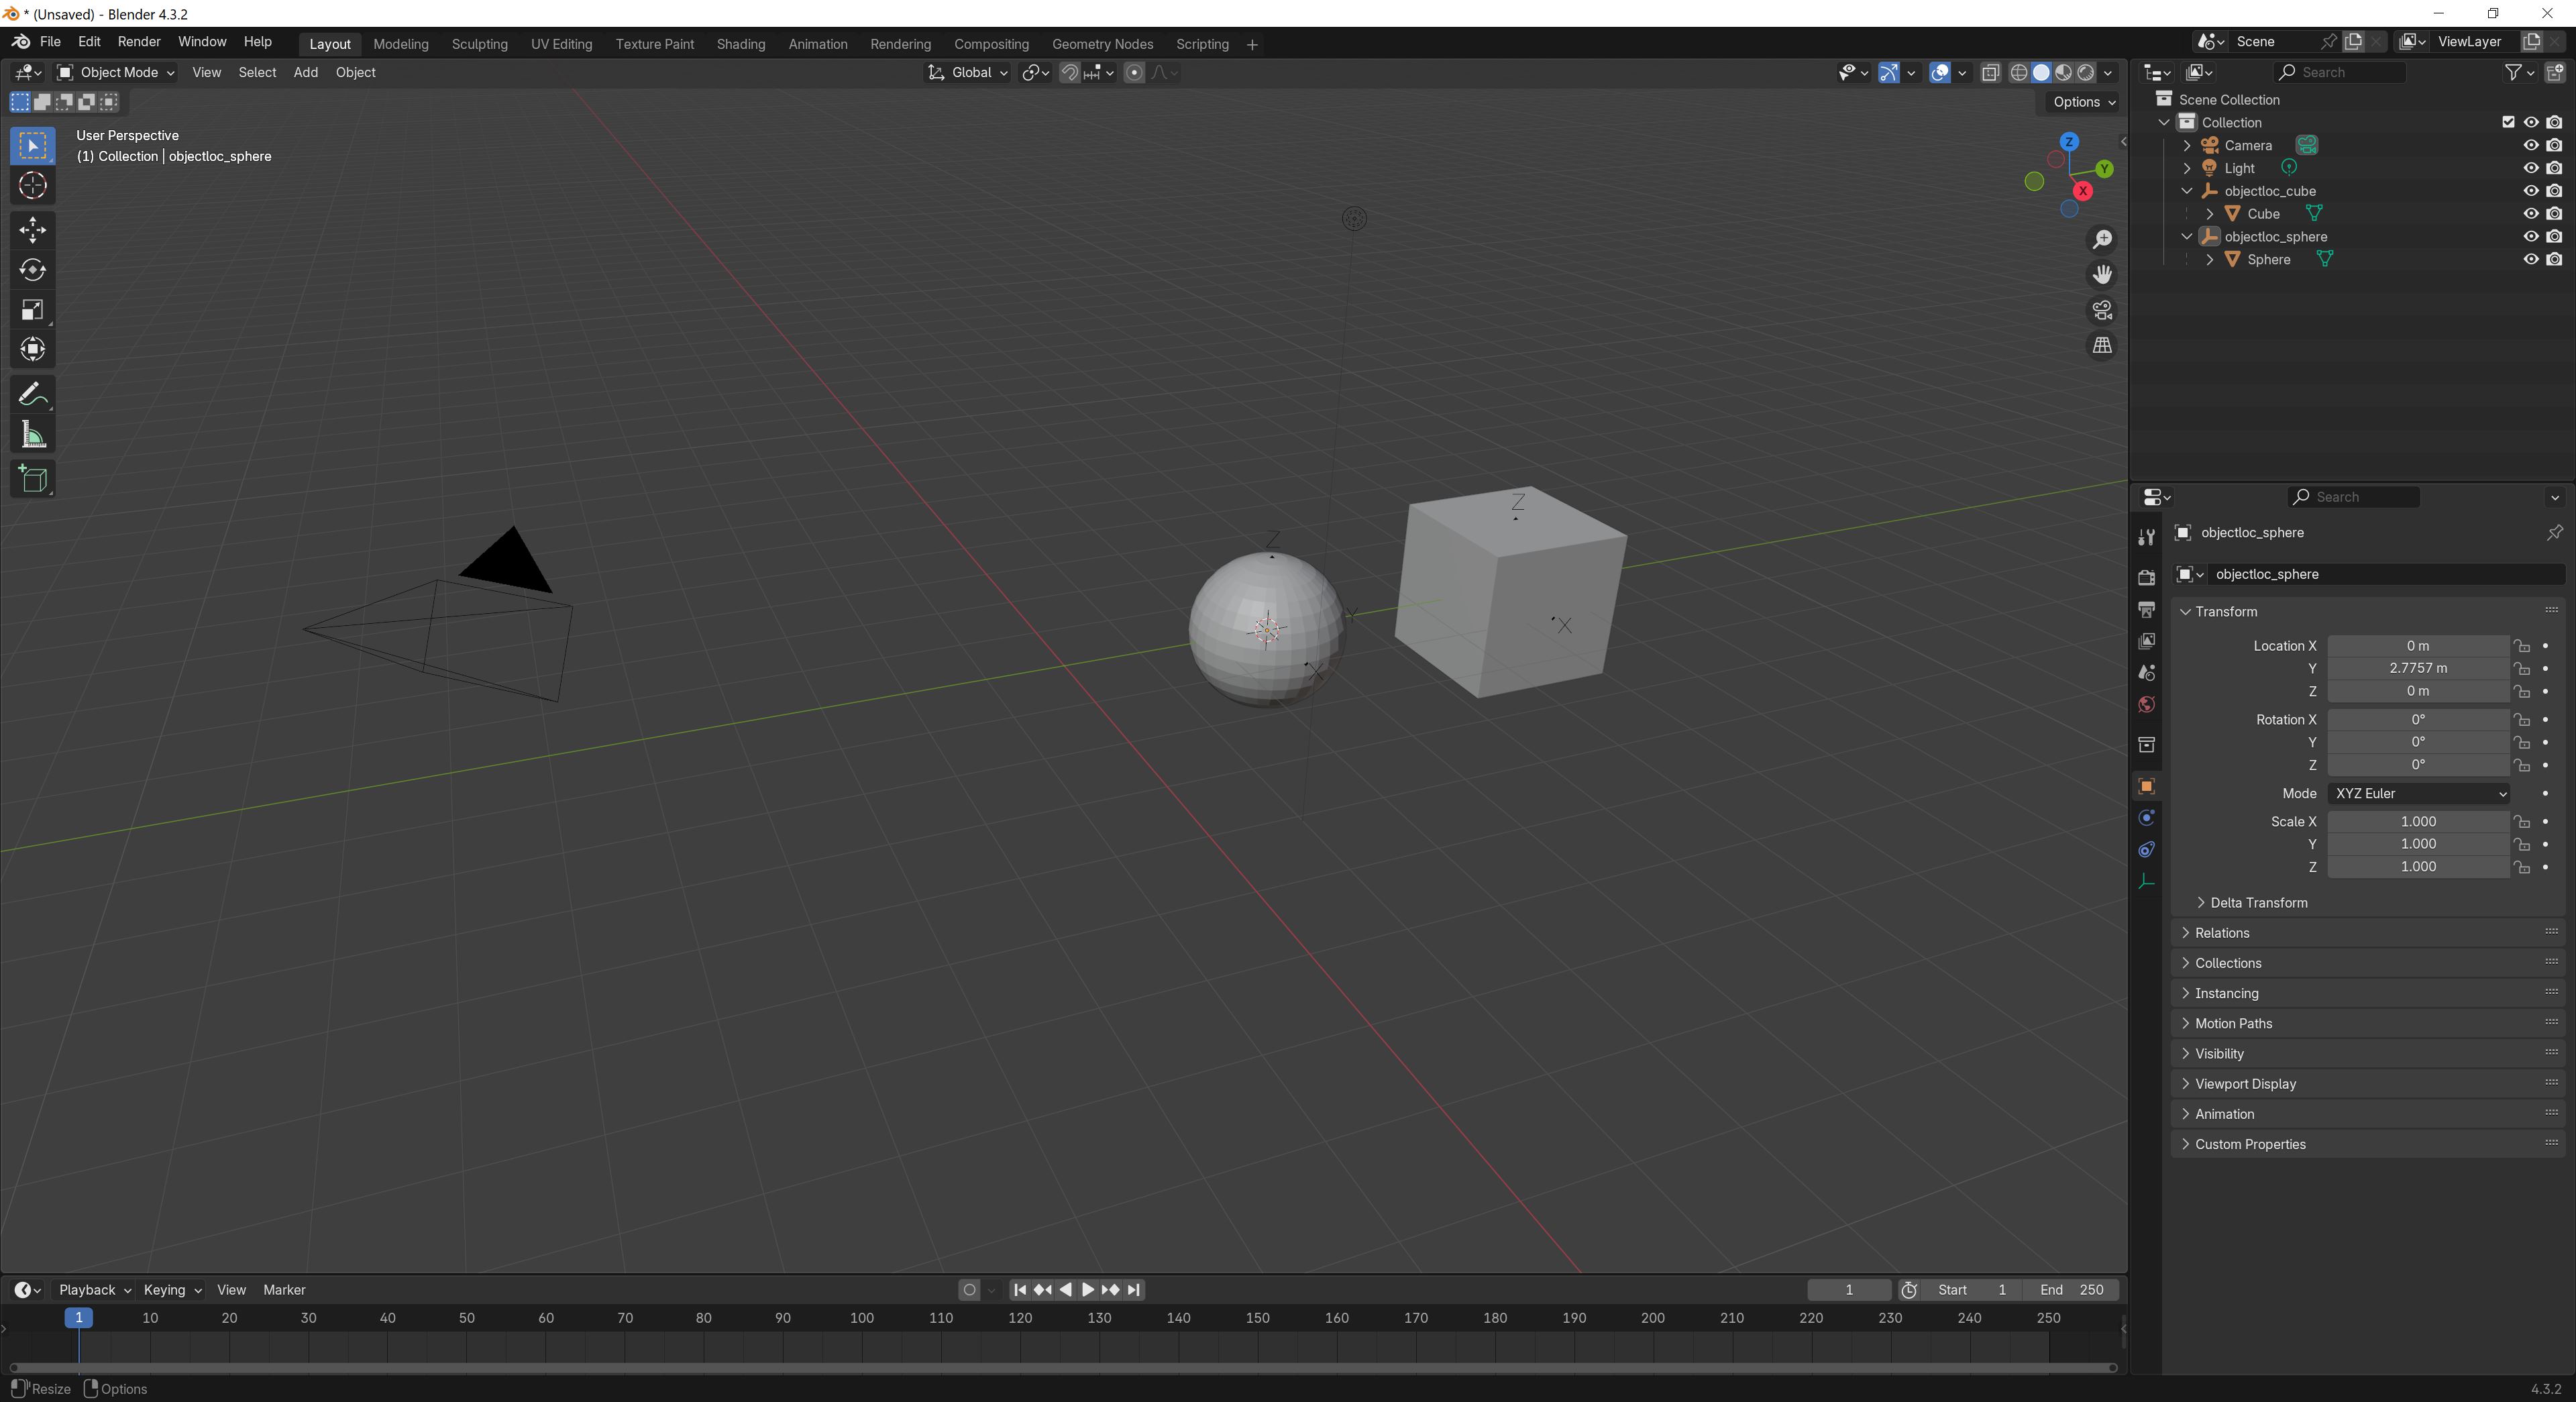Open the Physics properties tab icon
This screenshot has width=2576, height=1402.
(2146, 818)
